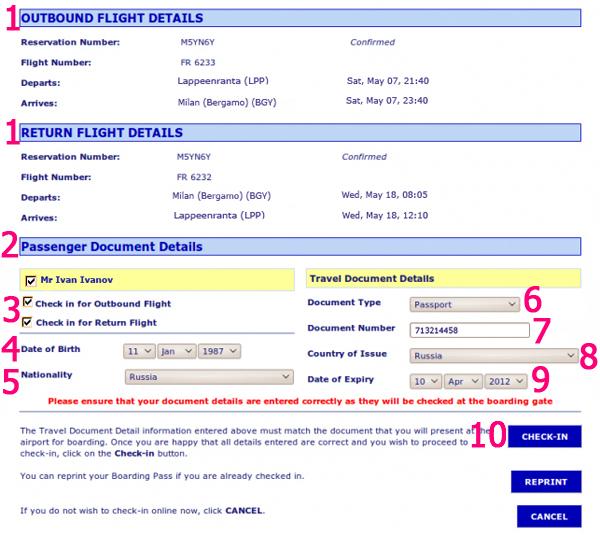Image resolution: width=600 pixels, height=535 pixels.
Task: Uncheck Check in for Outbound Flight
Action: coord(28,302)
